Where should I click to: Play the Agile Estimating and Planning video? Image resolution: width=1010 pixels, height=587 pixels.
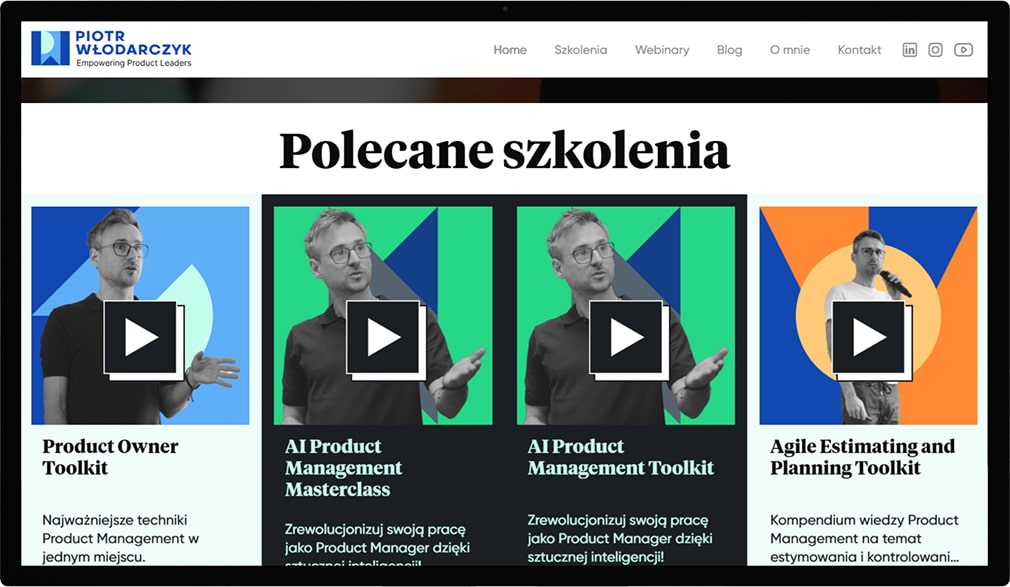[870, 338]
